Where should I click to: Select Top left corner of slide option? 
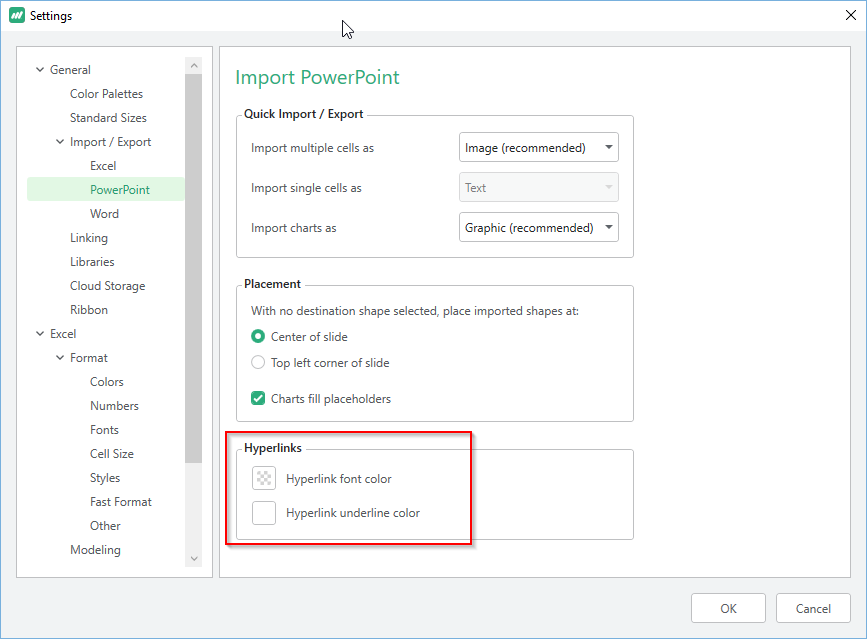(x=258, y=363)
